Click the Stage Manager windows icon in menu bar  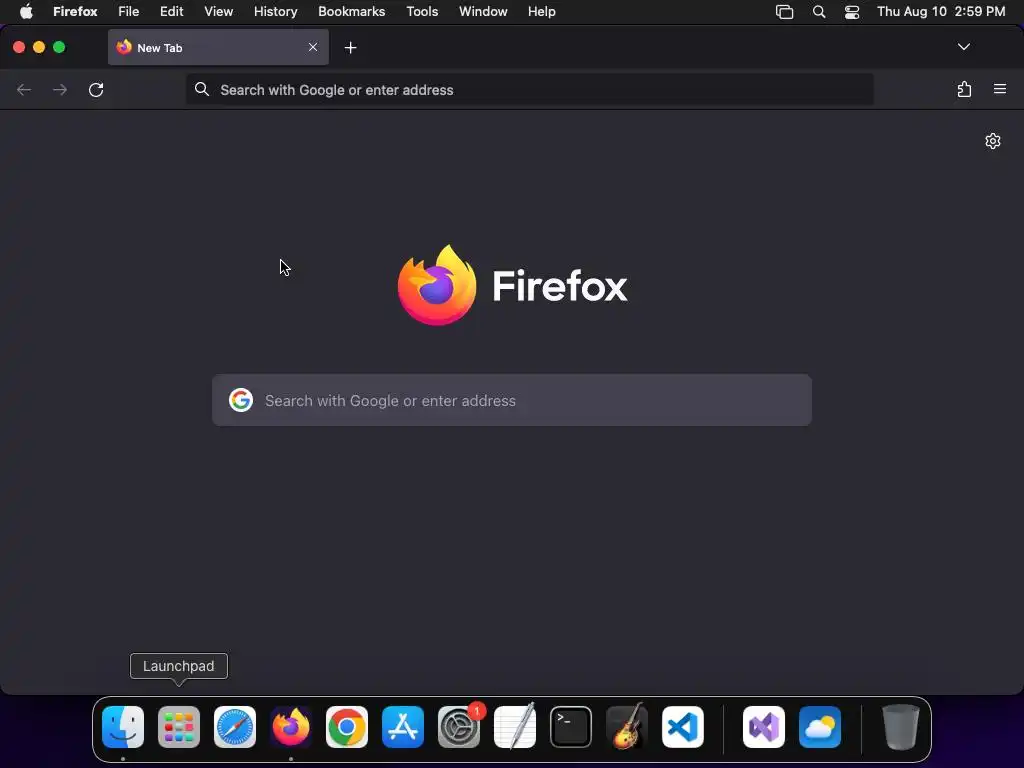click(x=784, y=12)
